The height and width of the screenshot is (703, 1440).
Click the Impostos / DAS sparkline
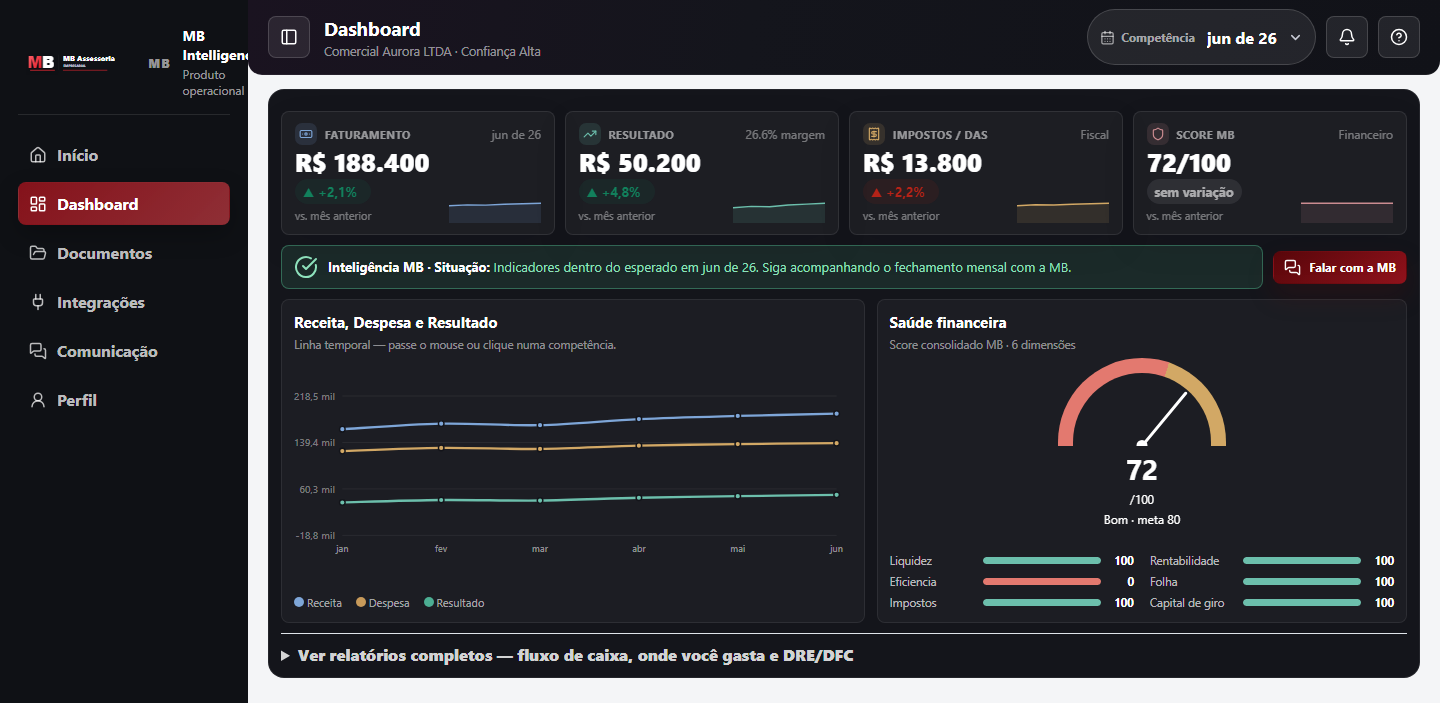pyautogui.click(x=1063, y=211)
